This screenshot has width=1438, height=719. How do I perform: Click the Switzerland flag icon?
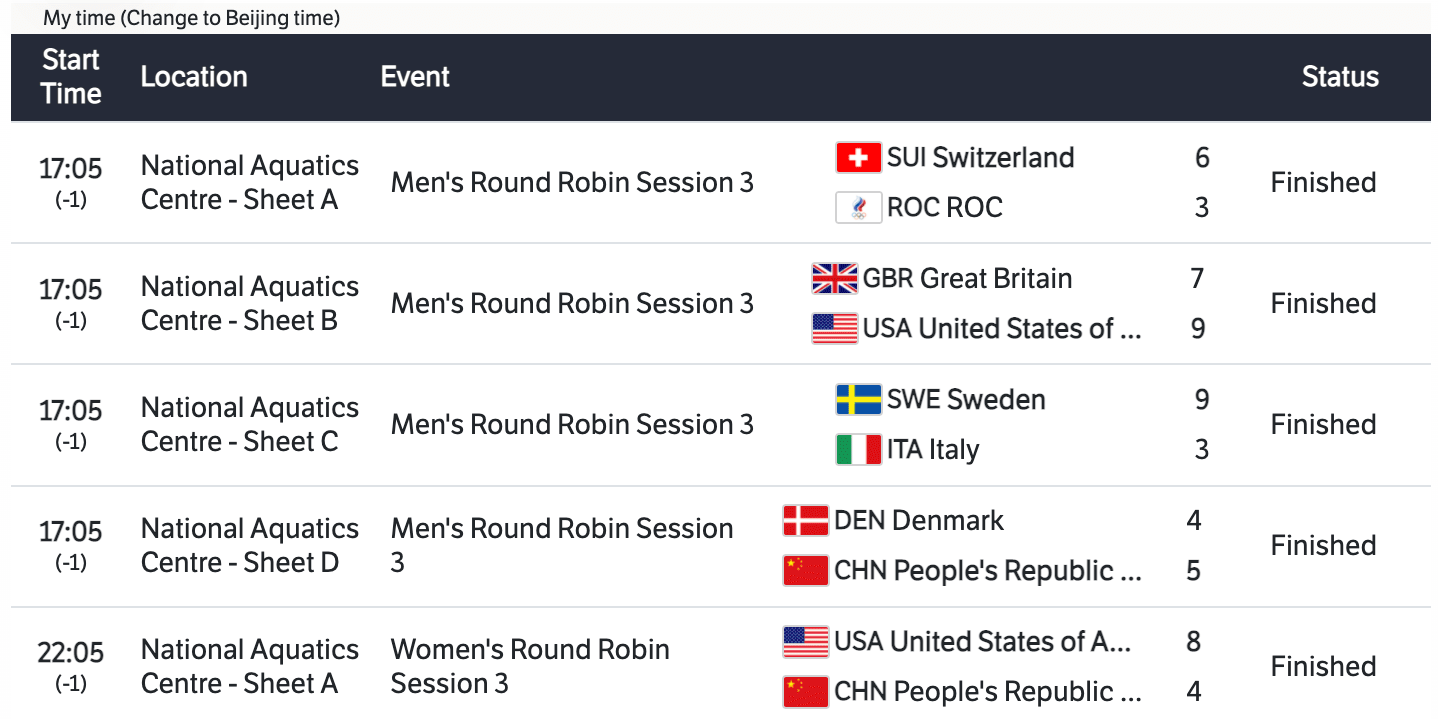858,158
